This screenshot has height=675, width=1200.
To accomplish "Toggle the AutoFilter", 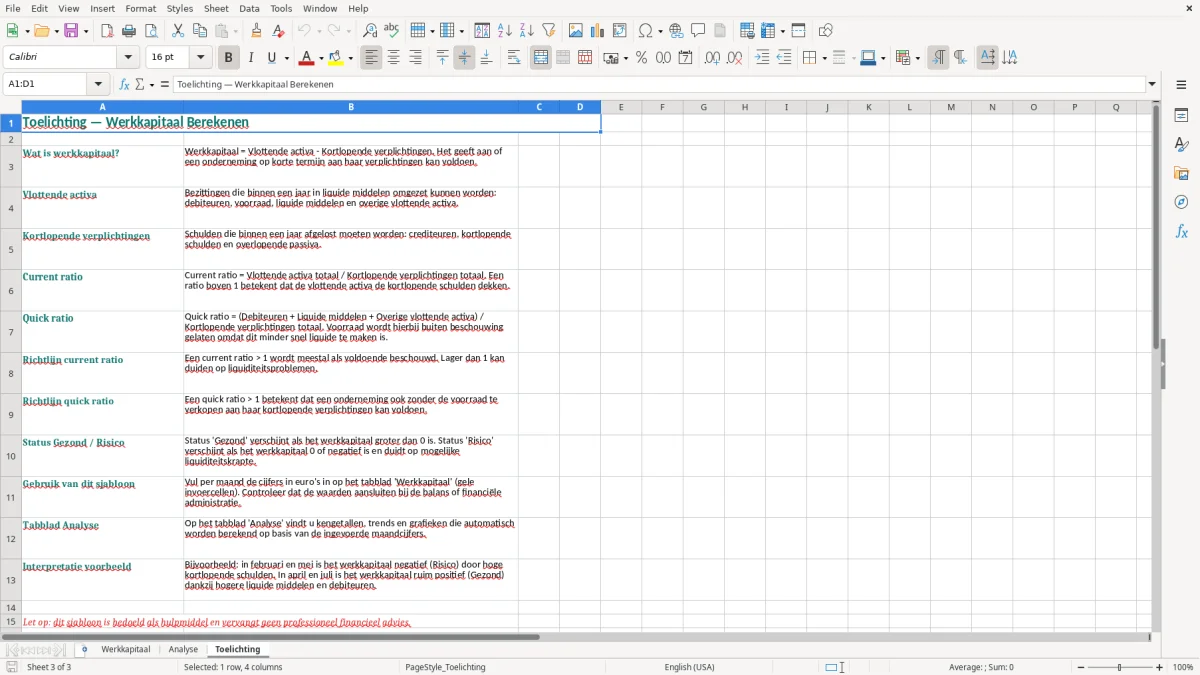I will [x=548, y=31].
